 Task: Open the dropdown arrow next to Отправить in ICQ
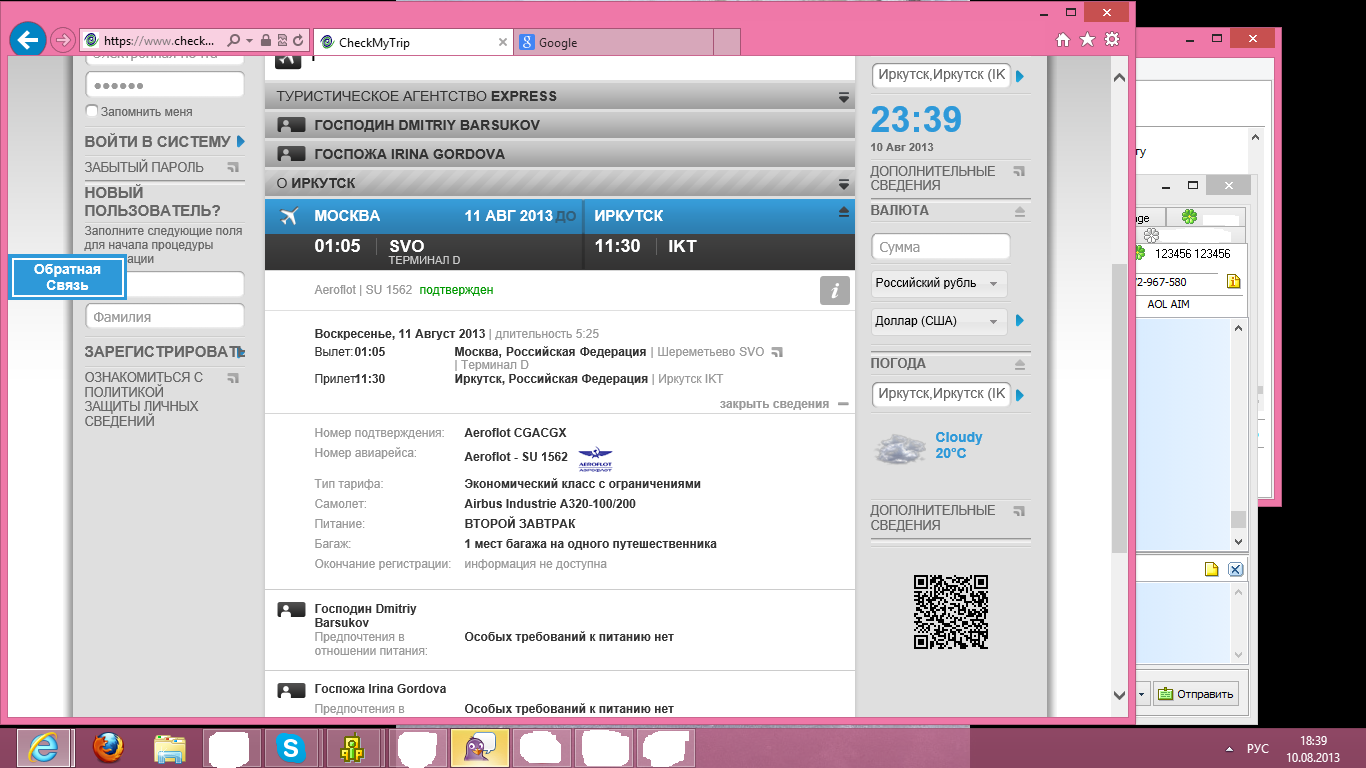coord(1141,694)
